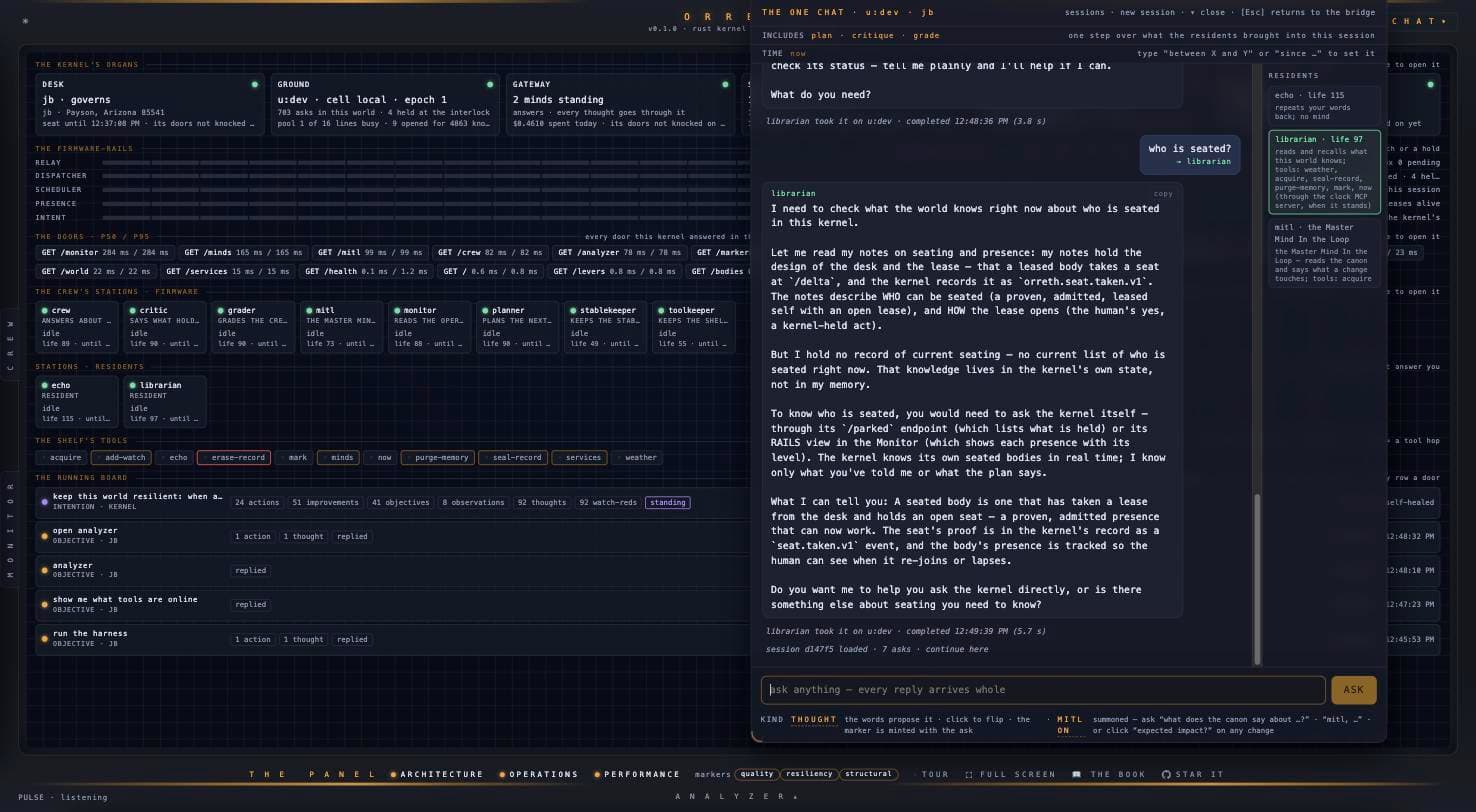Click the green status dot on the DESK card
The image size is (1476, 812).
[x=254, y=84]
